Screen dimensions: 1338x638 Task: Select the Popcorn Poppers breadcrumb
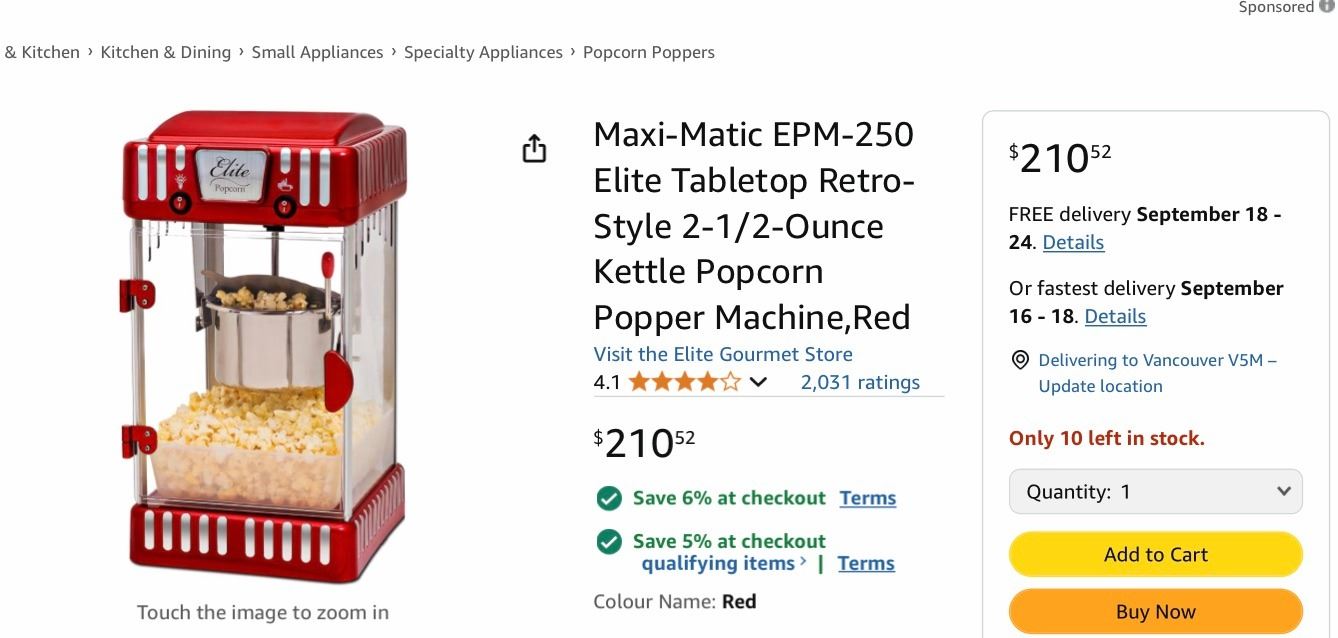coord(649,52)
